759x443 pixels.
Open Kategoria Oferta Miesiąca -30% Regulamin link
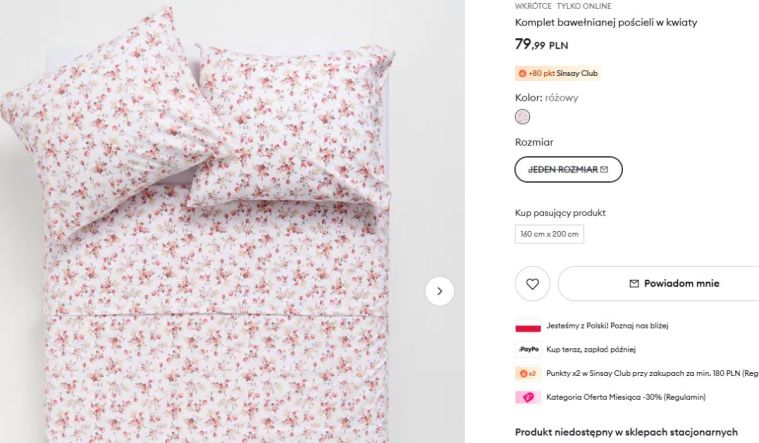click(x=626, y=397)
